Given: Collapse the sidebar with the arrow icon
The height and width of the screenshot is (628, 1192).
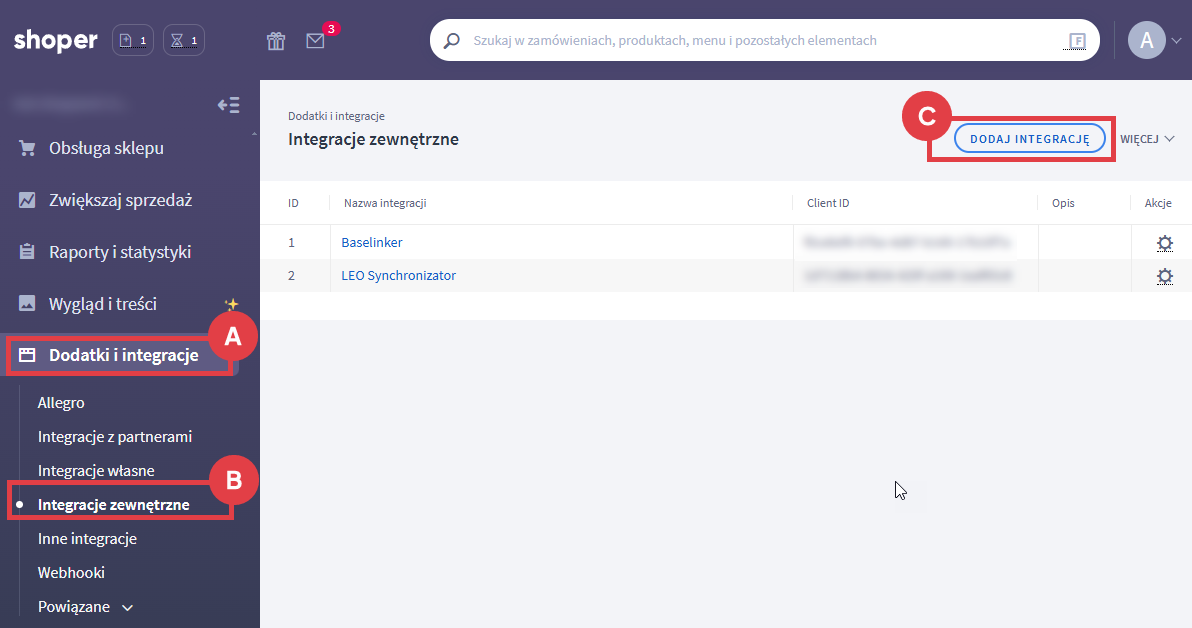Looking at the screenshot, I should pyautogui.click(x=229, y=105).
